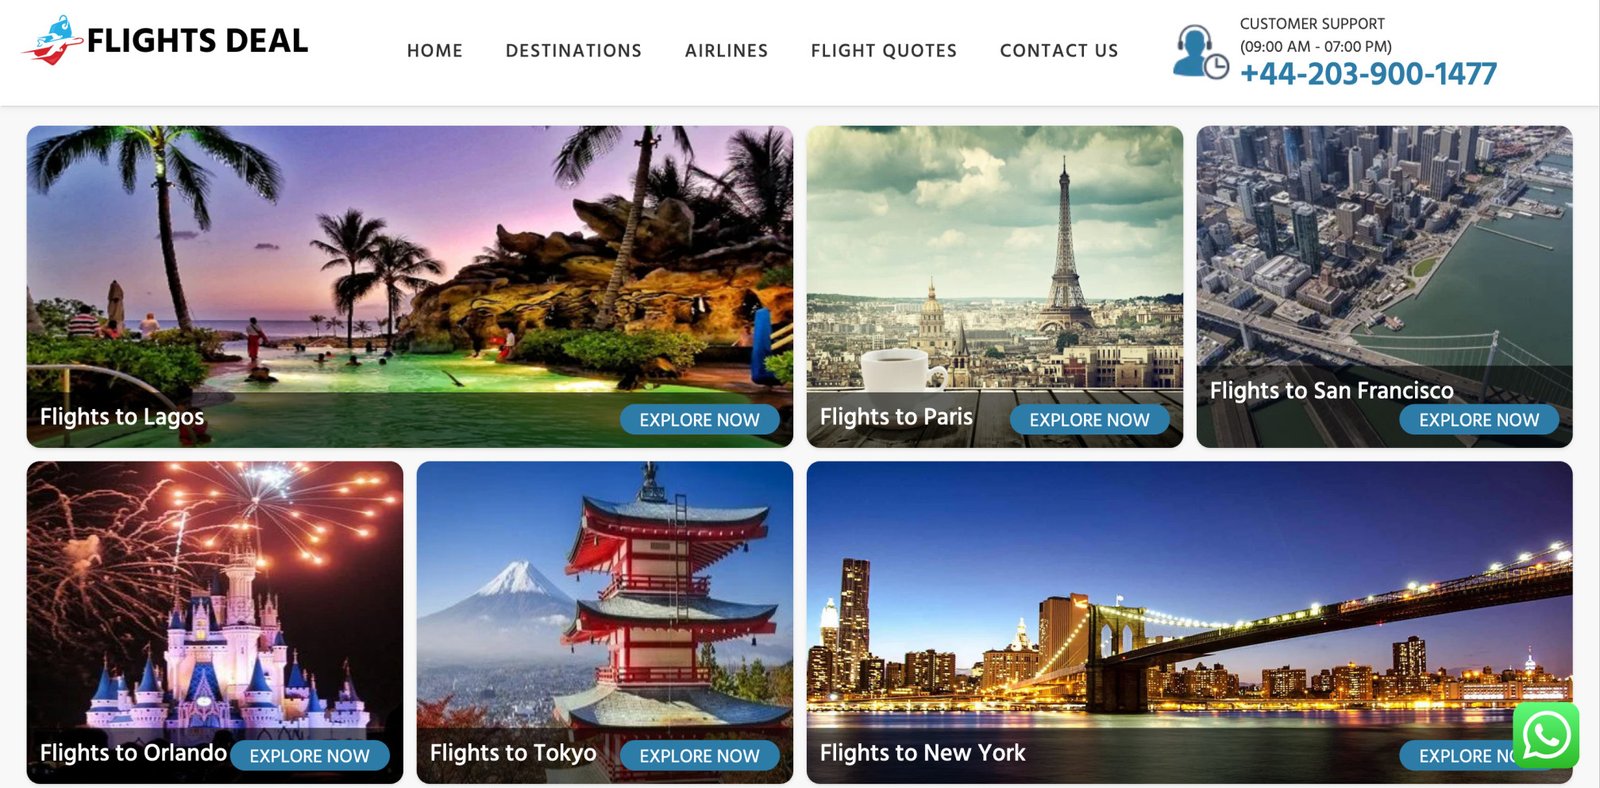Call the +44-203-900-1477 support number
The height and width of the screenshot is (788, 1600).
click(1368, 74)
